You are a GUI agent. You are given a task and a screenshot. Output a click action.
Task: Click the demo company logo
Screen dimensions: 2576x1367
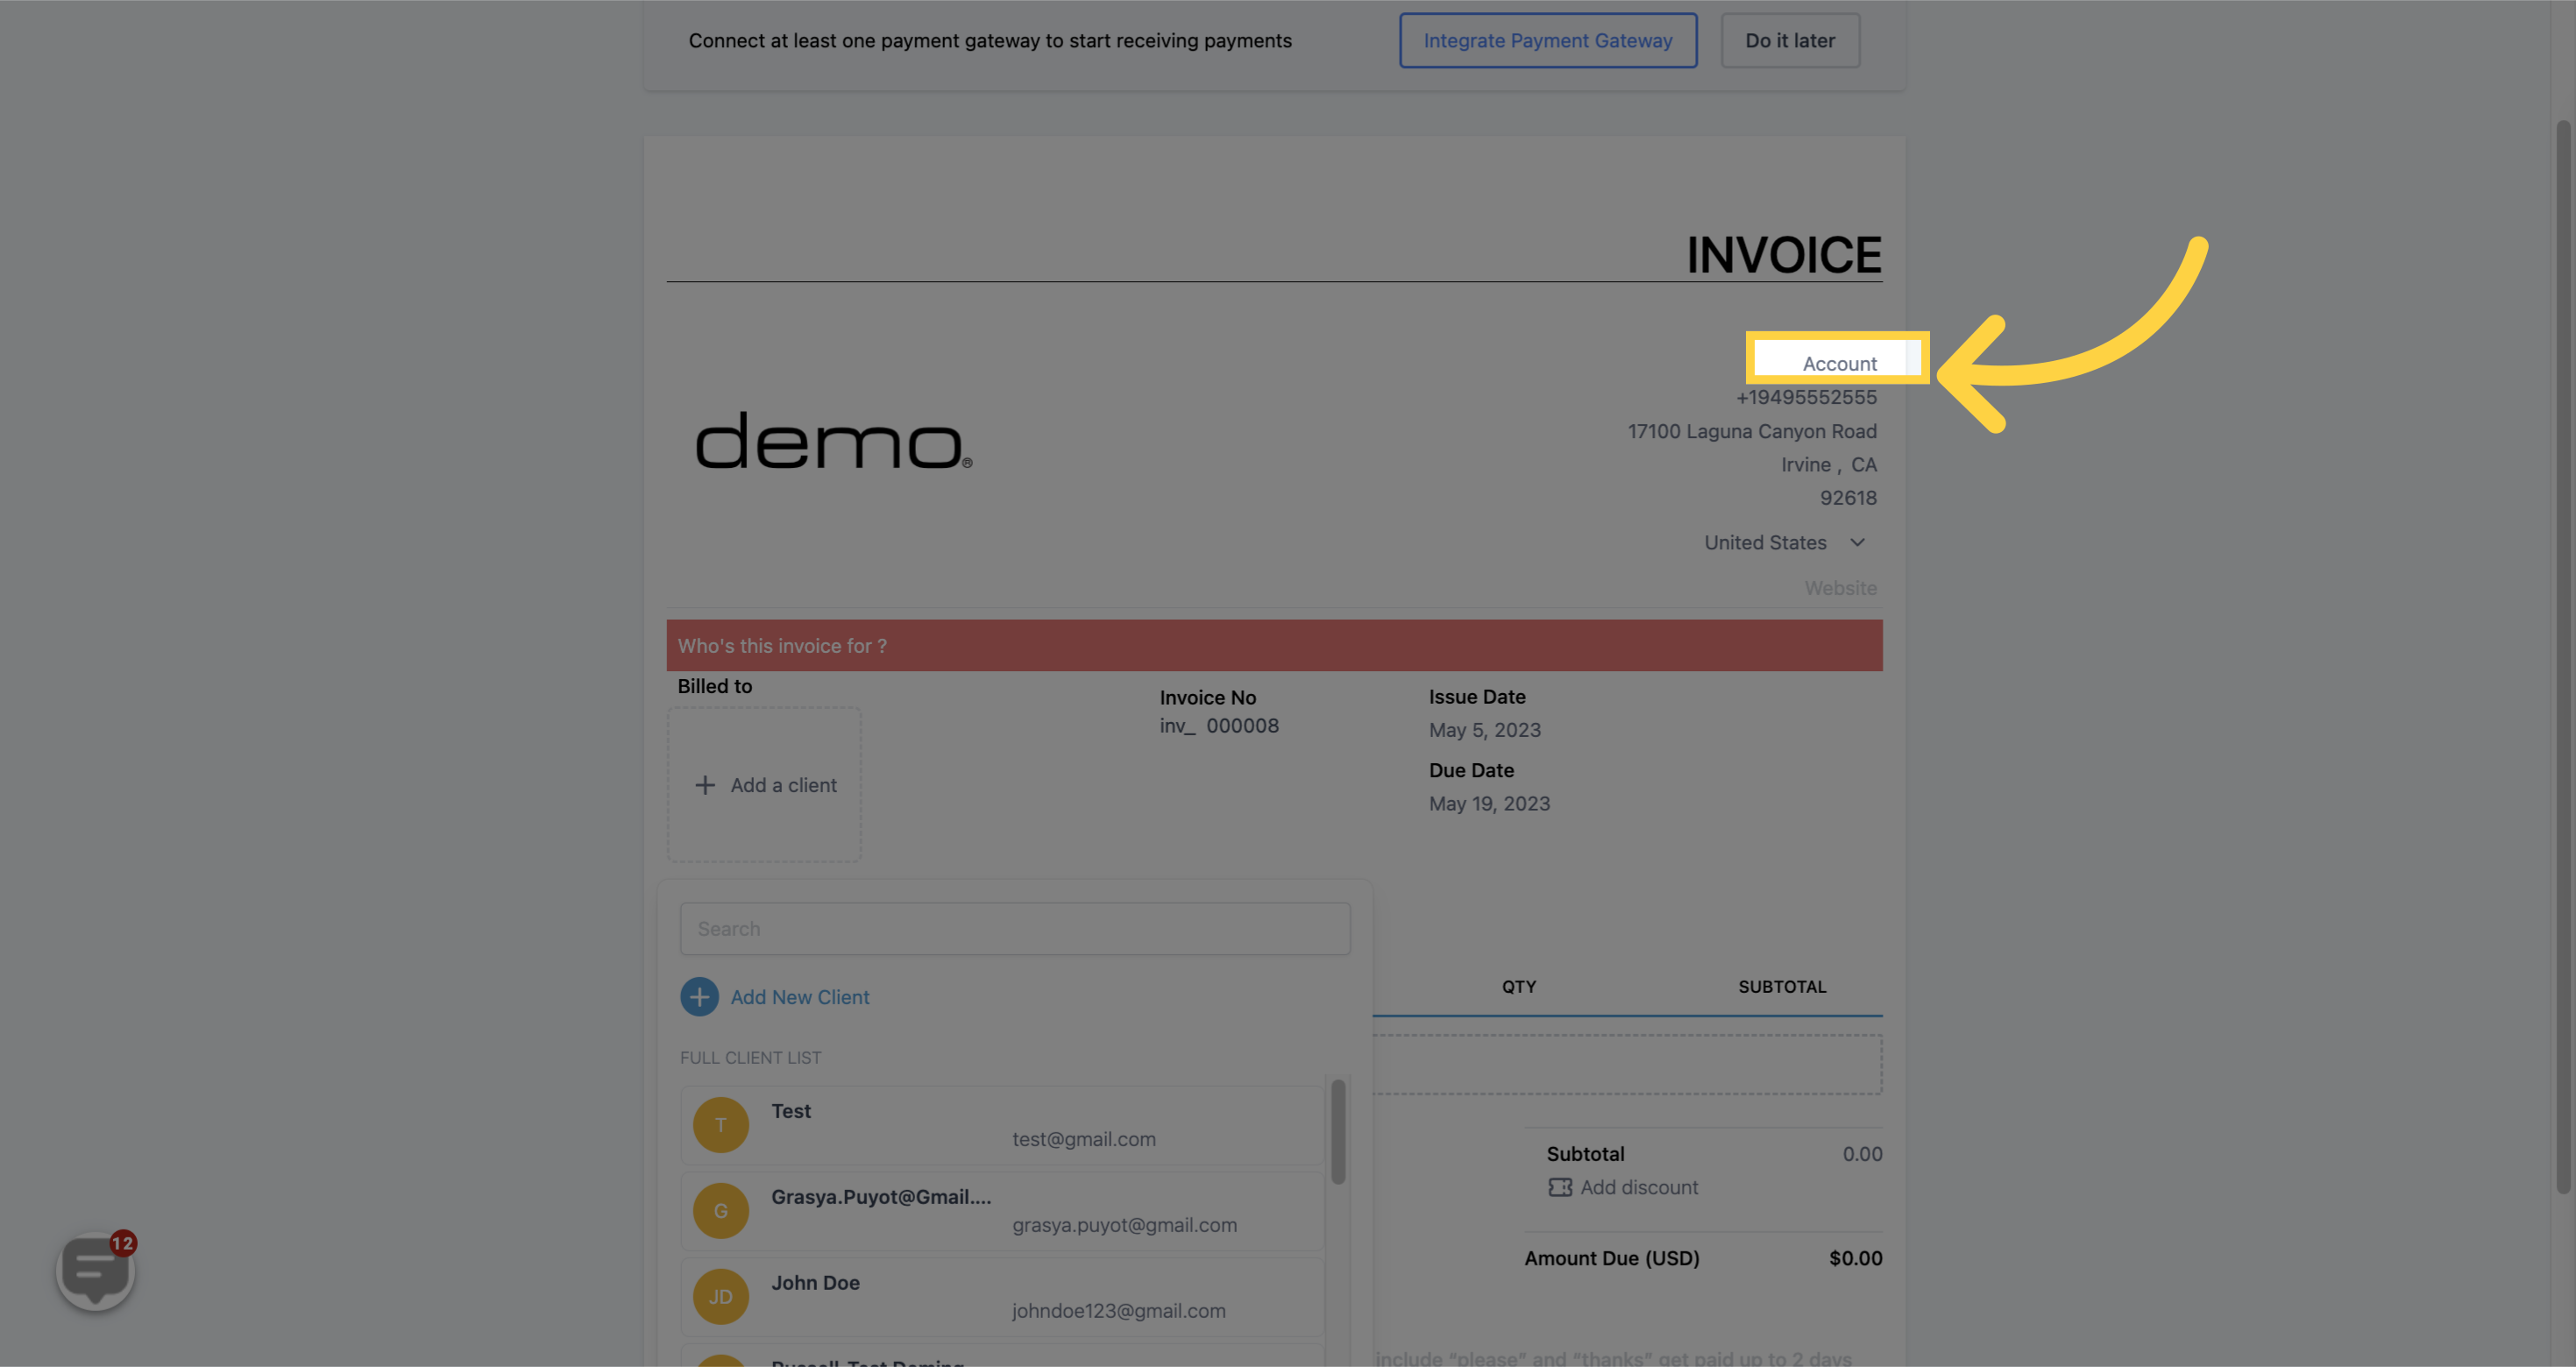tap(833, 441)
